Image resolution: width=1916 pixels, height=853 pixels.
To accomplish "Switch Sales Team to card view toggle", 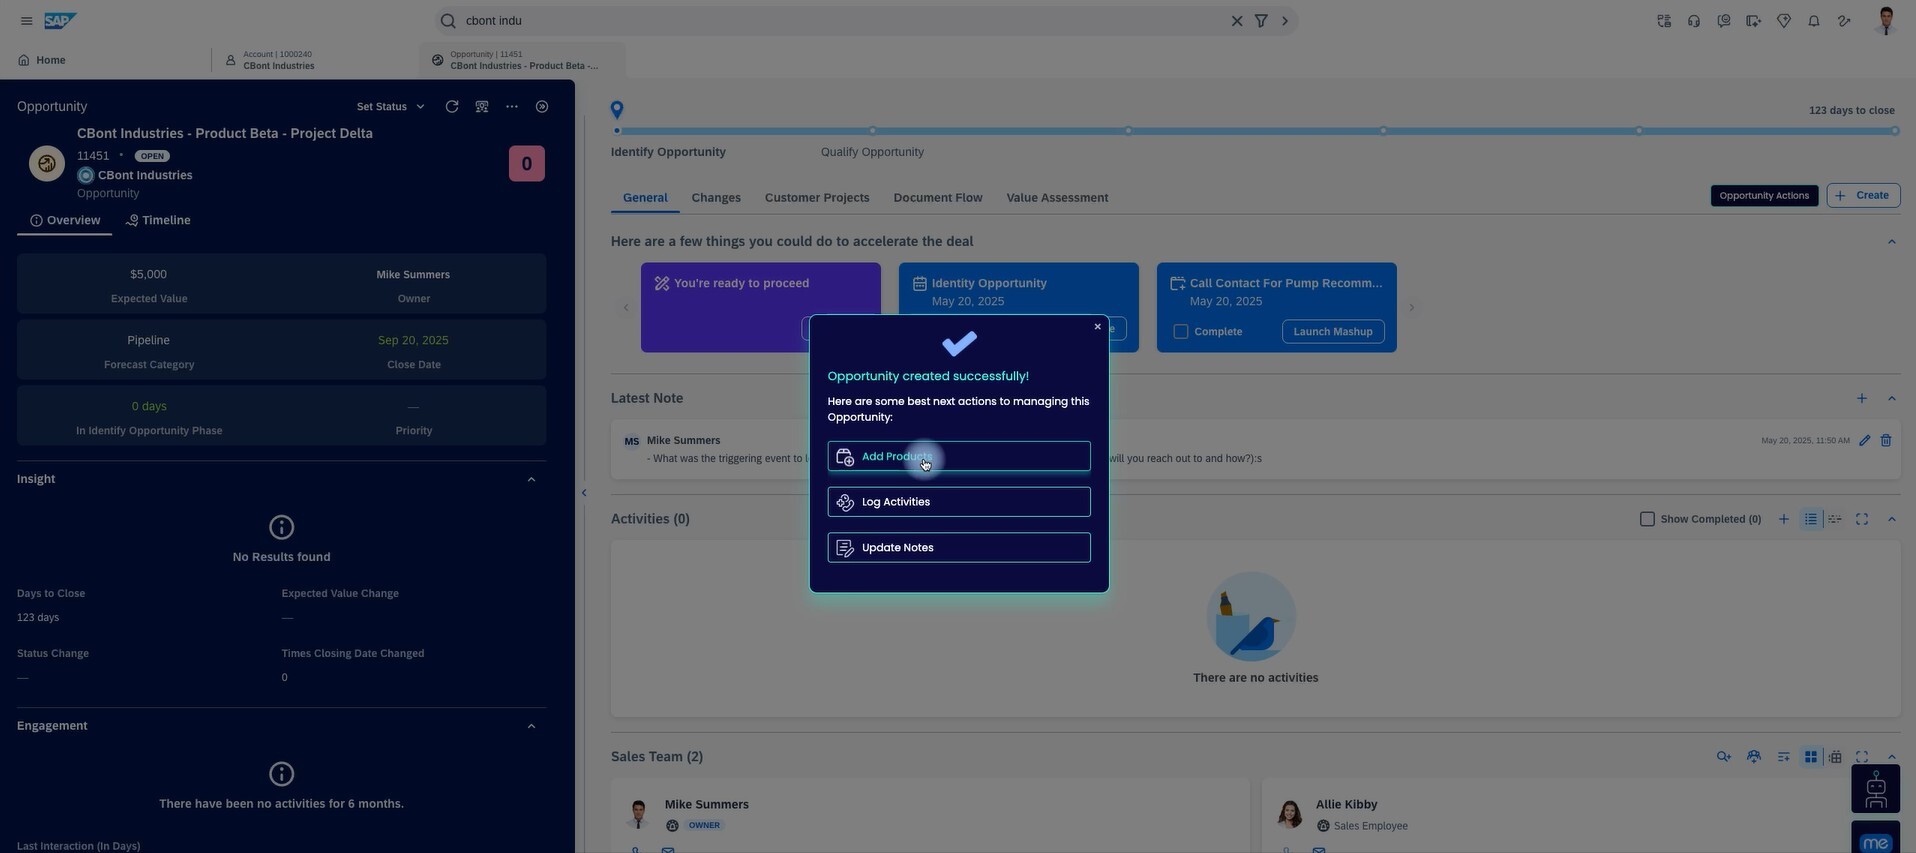I will [x=1810, y=757].
